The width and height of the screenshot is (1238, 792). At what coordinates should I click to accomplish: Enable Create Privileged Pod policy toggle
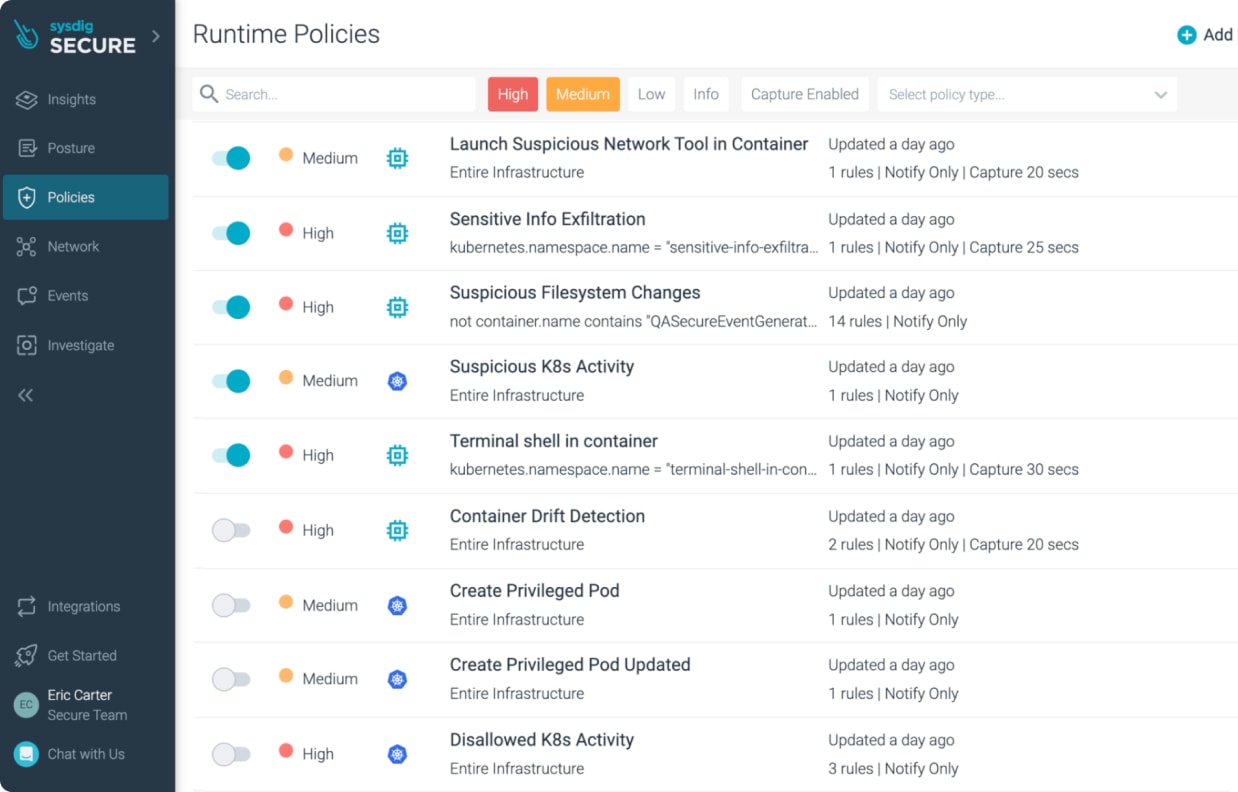point(231,605)
